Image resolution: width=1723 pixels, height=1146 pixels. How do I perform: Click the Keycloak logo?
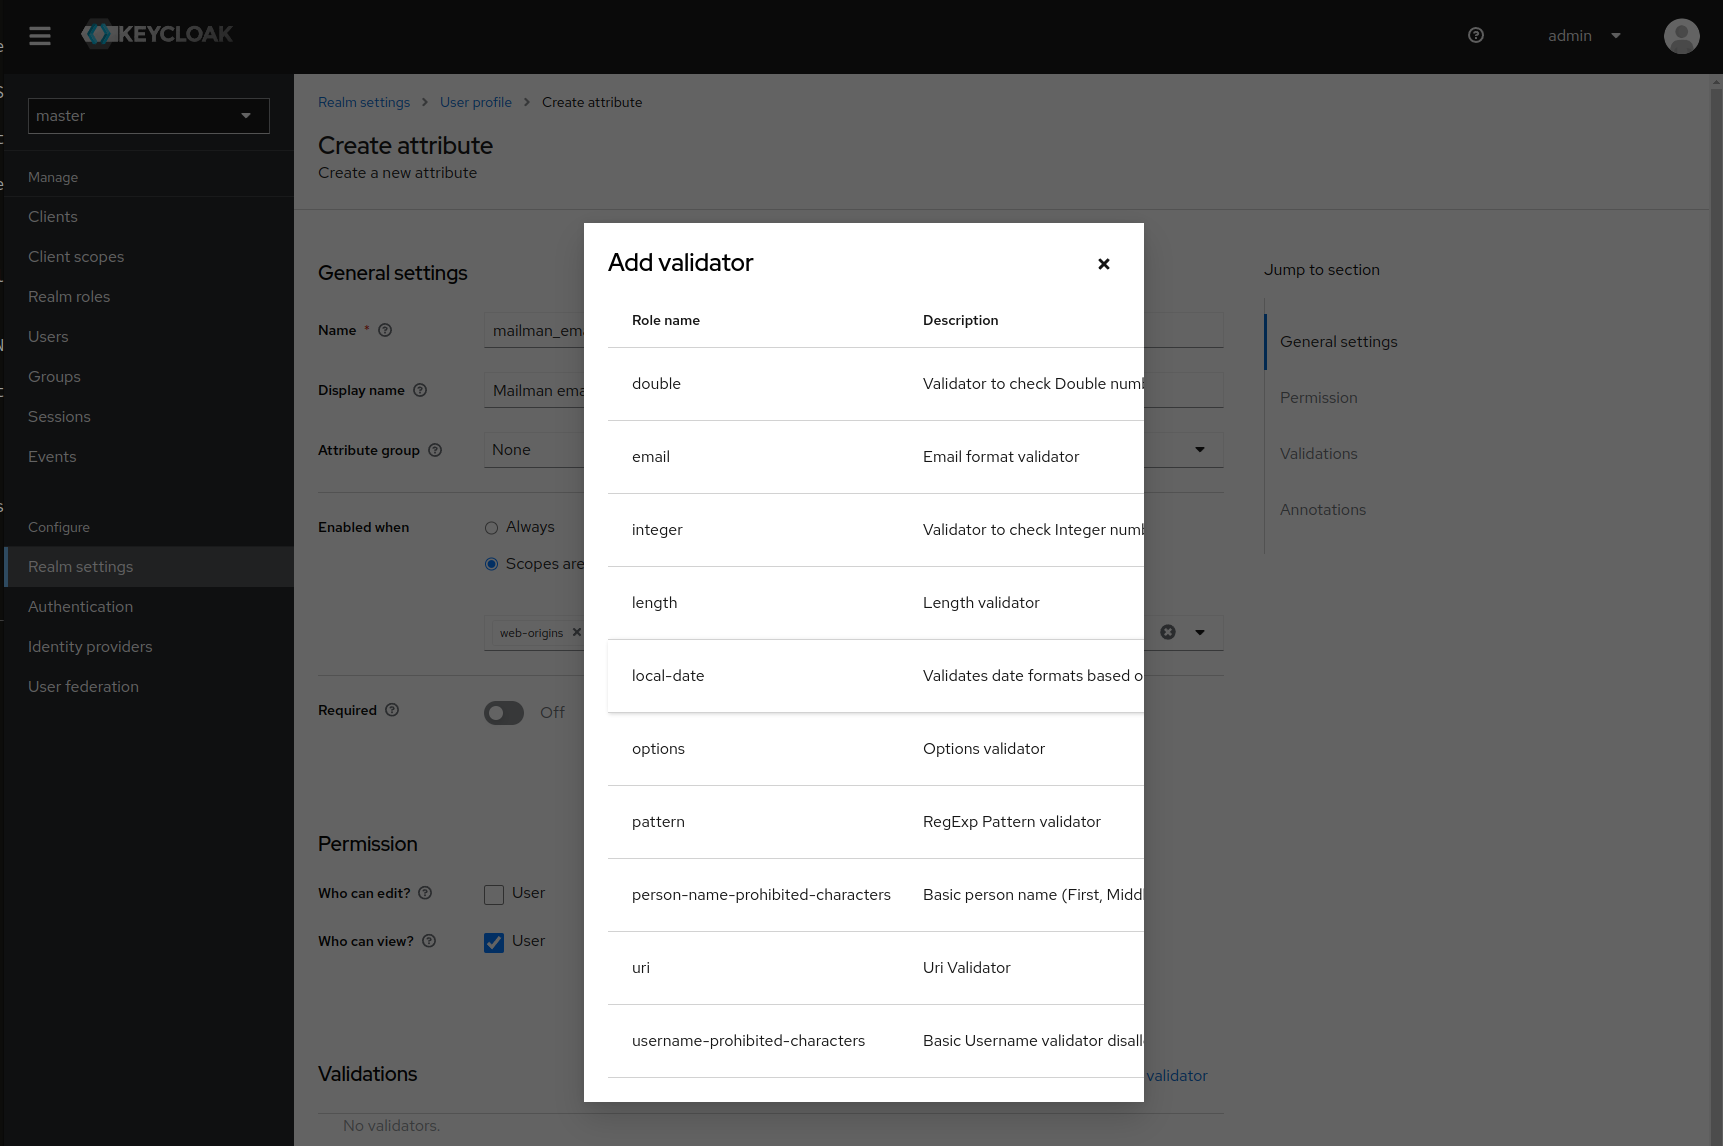[156, 33]
